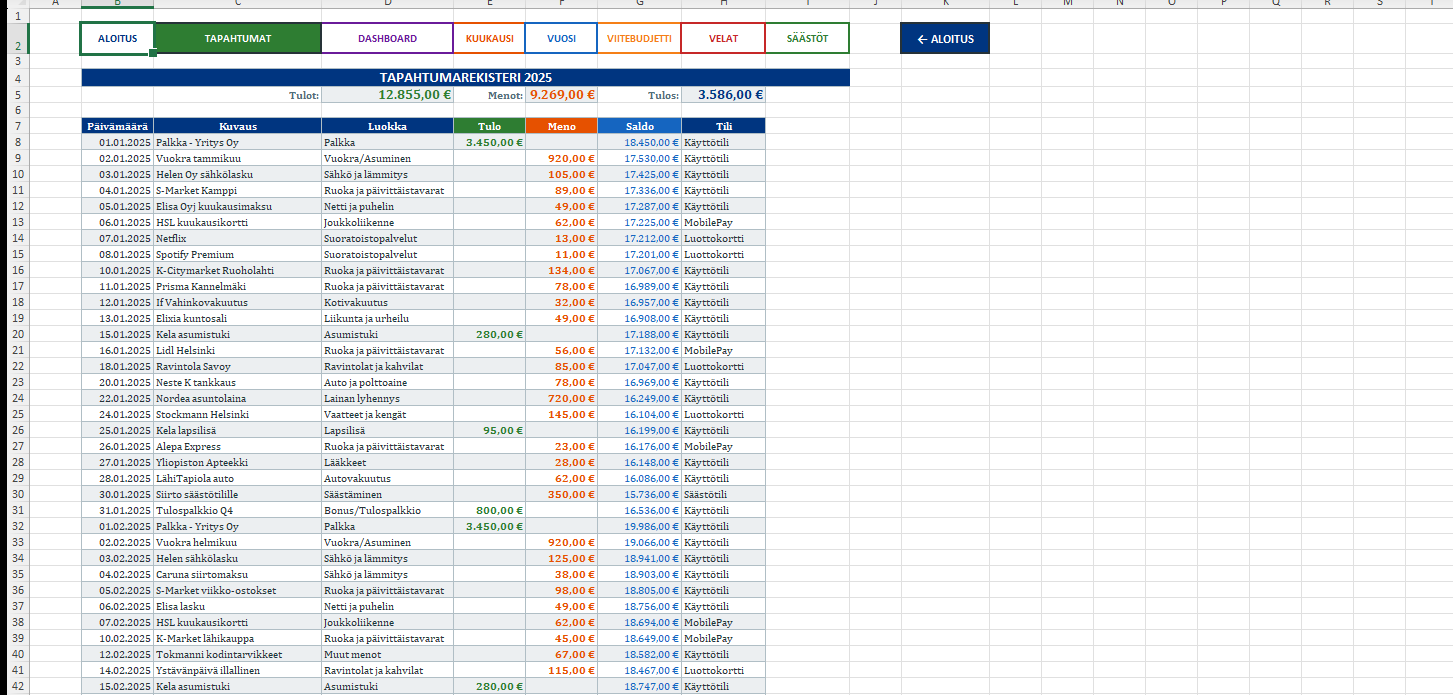Click the orange Meno header cell
The image size is (1453, 695).
coord(561,126)
